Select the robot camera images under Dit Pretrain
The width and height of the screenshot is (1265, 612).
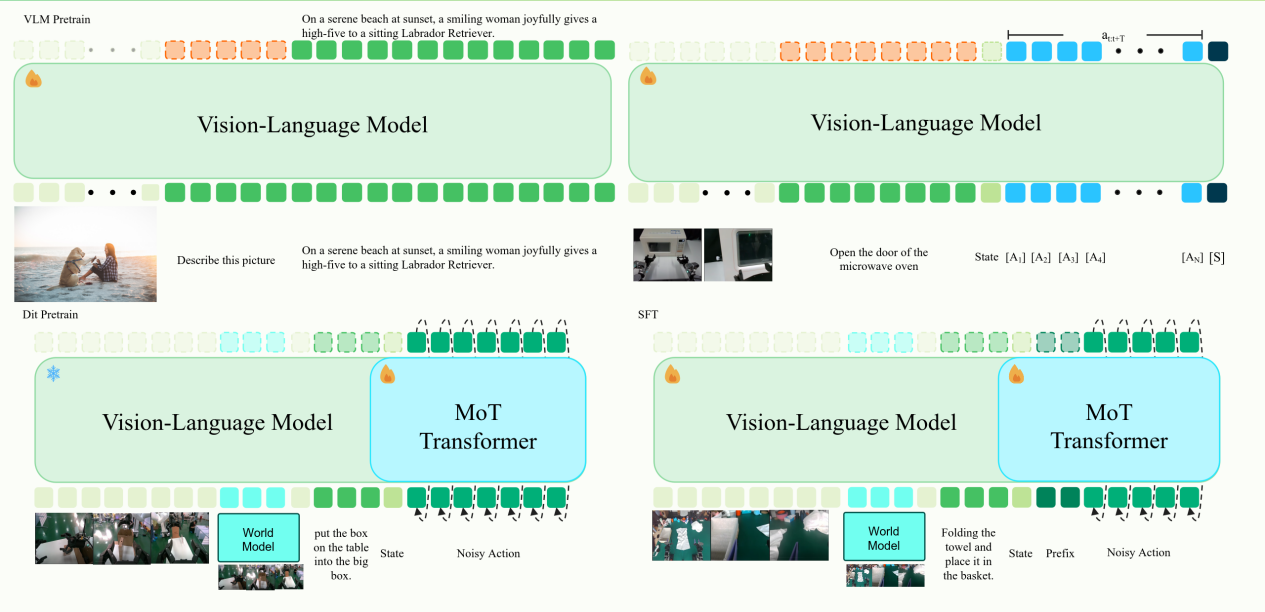(x=122, y=538)
